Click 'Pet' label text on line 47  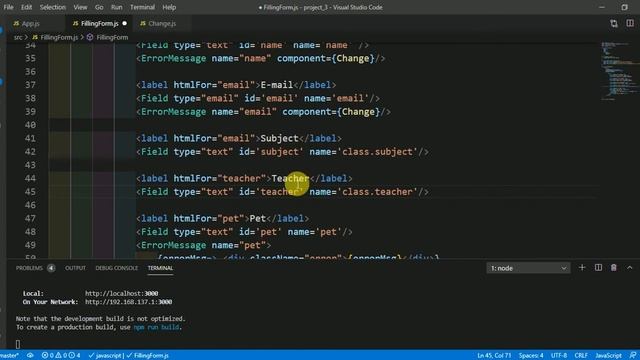(x=258, y=218)
